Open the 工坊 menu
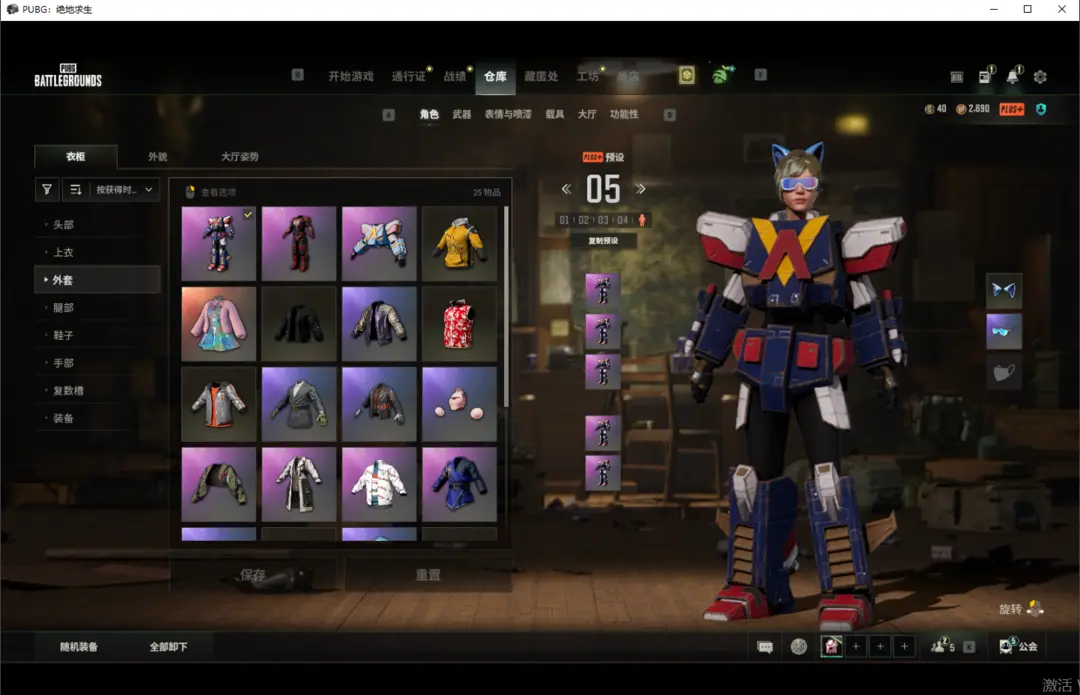1080x695 pixels. (x=588, y=76)
